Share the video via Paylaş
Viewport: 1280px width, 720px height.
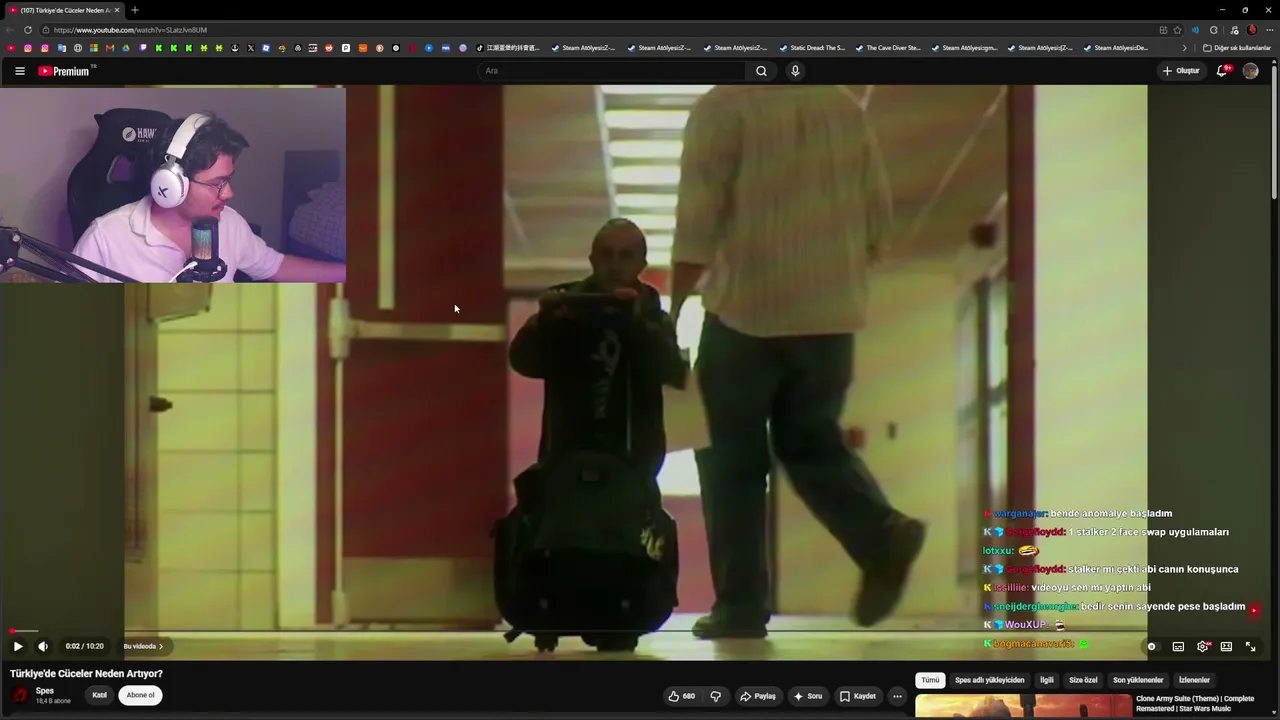point(757,696)
